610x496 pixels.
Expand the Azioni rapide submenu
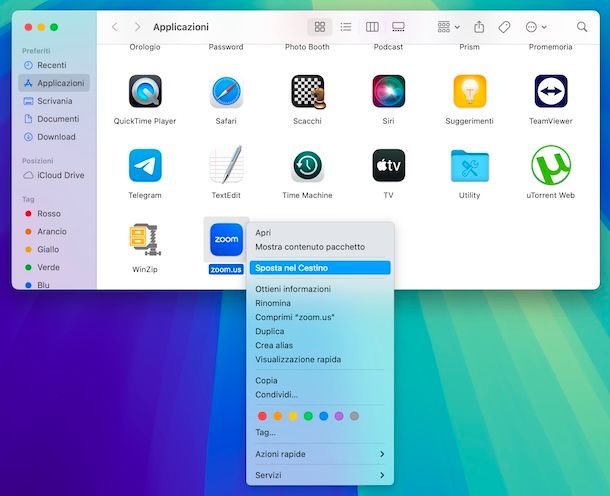(x=320, y=454)
